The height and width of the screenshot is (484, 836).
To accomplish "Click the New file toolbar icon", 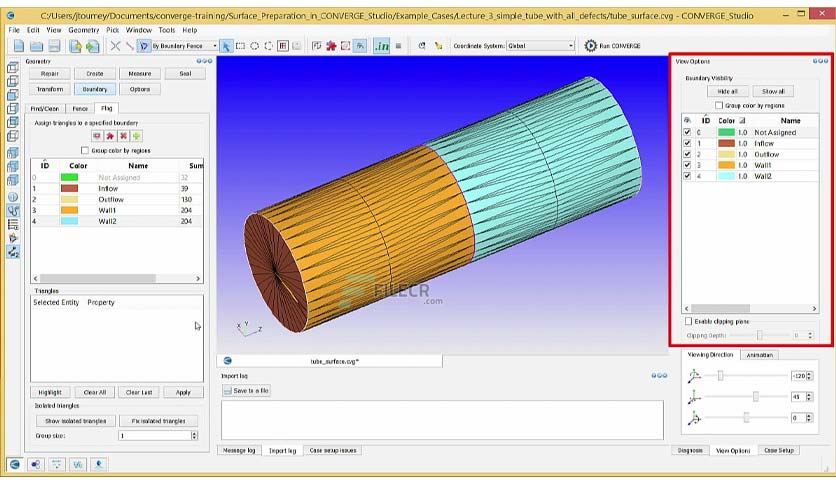I will coord(19,46).
